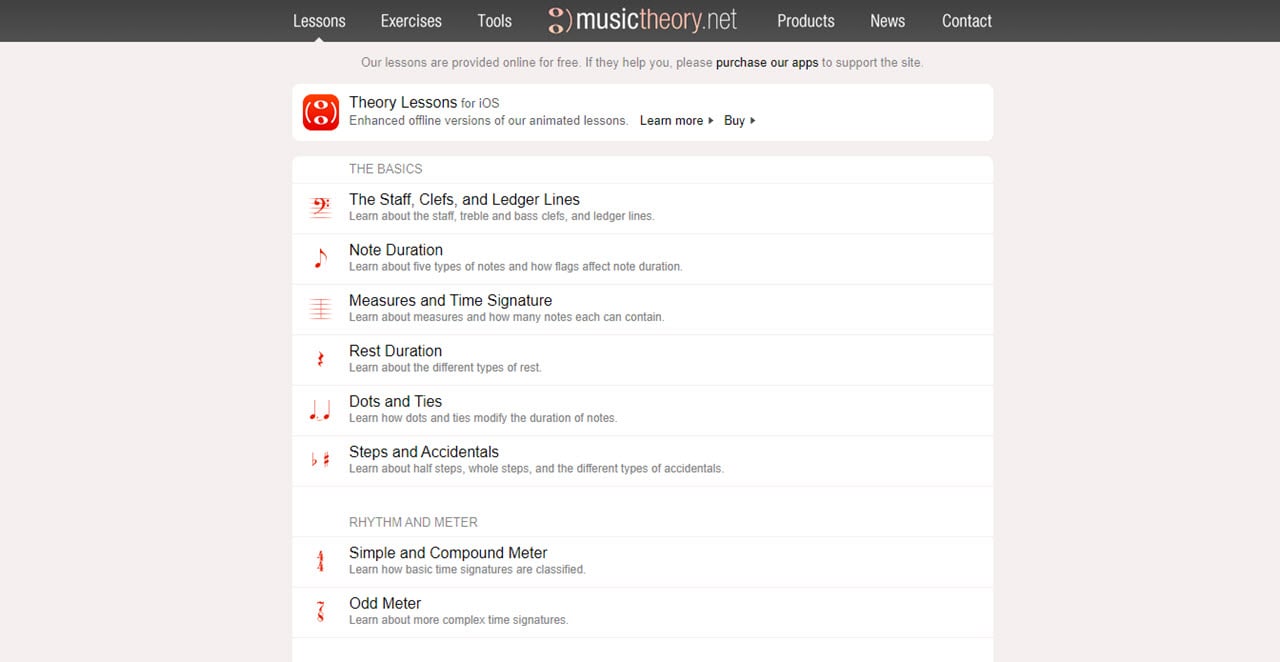Open the Tools menu
1280x662 pixels.
[494, 21]
